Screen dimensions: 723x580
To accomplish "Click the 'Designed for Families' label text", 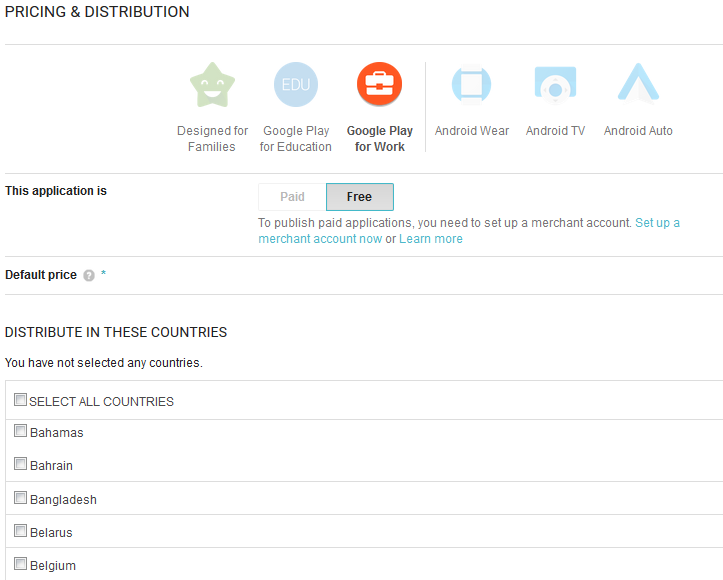I will tap(212, 139).
